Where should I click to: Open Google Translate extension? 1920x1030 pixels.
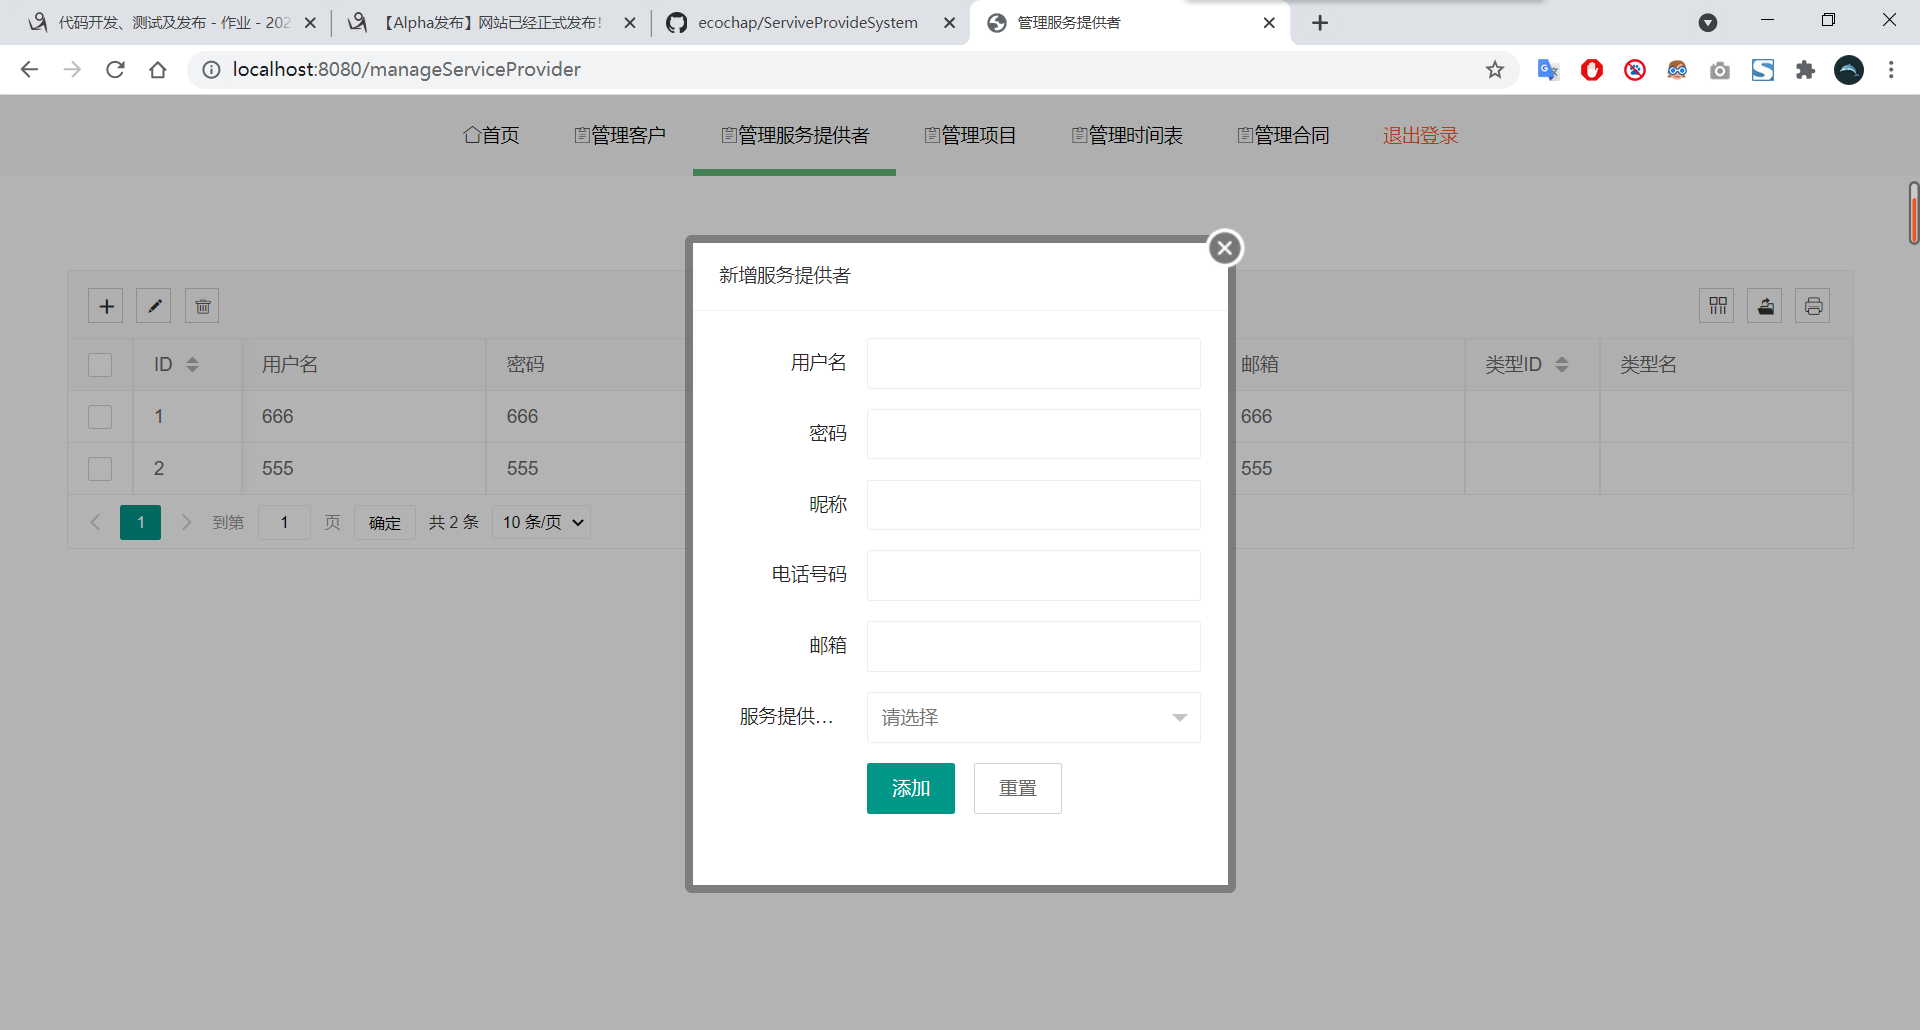coord(1548,69)
